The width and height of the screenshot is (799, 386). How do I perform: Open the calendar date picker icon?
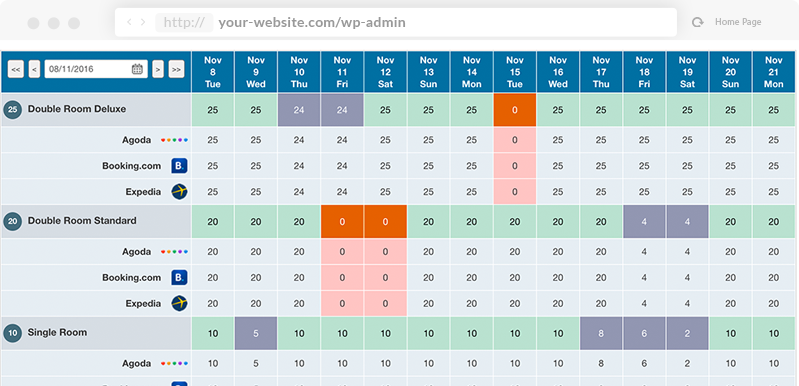[x=137, y=69]
